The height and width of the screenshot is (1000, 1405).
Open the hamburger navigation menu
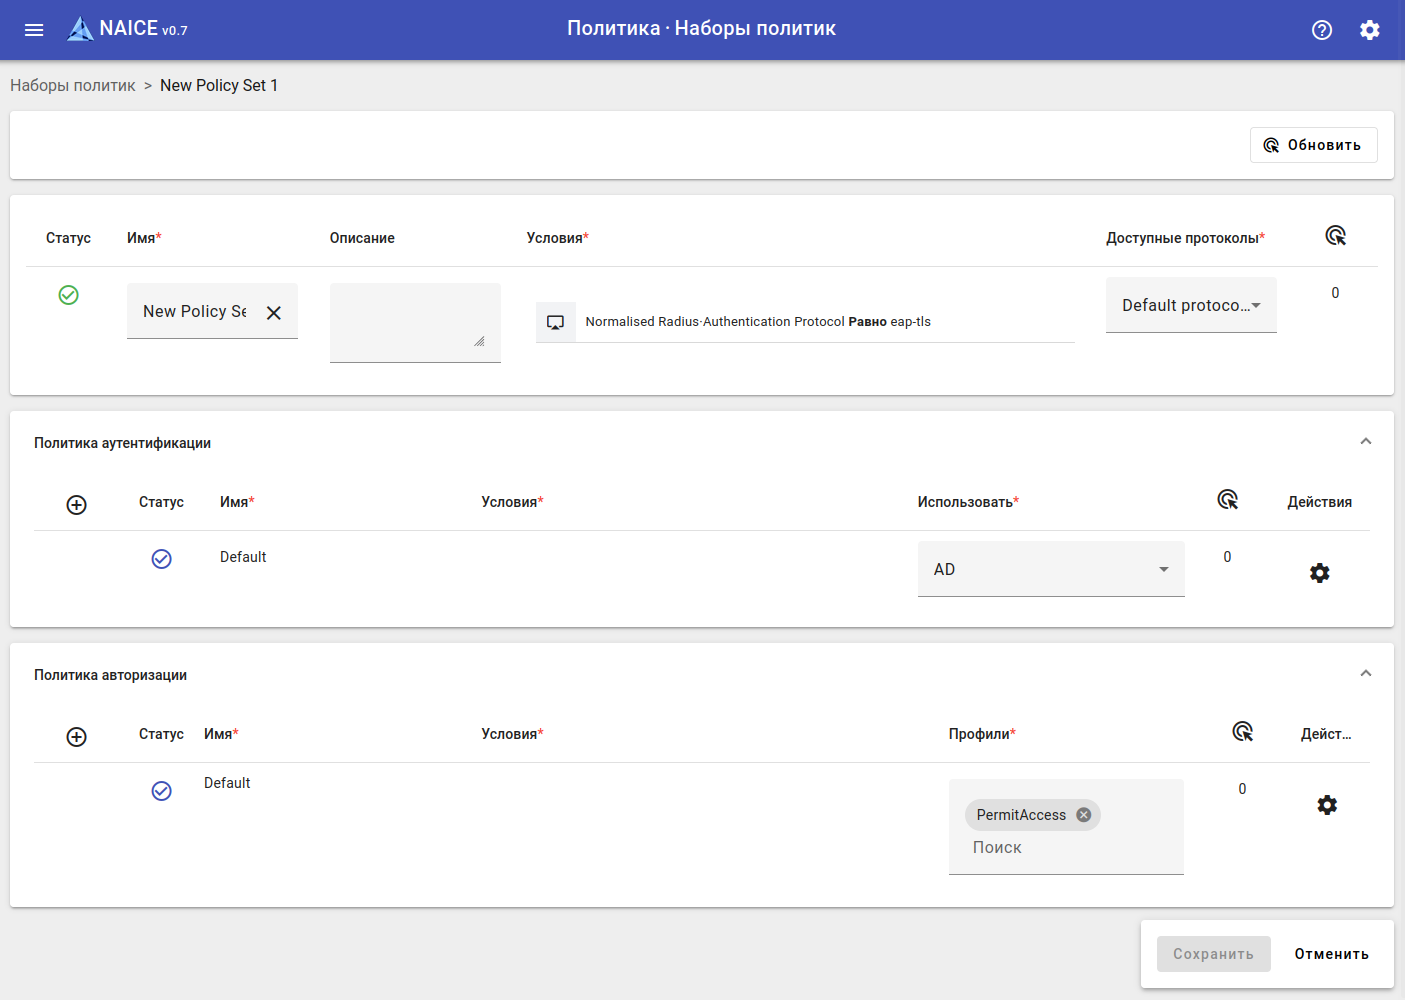(34, 30)
